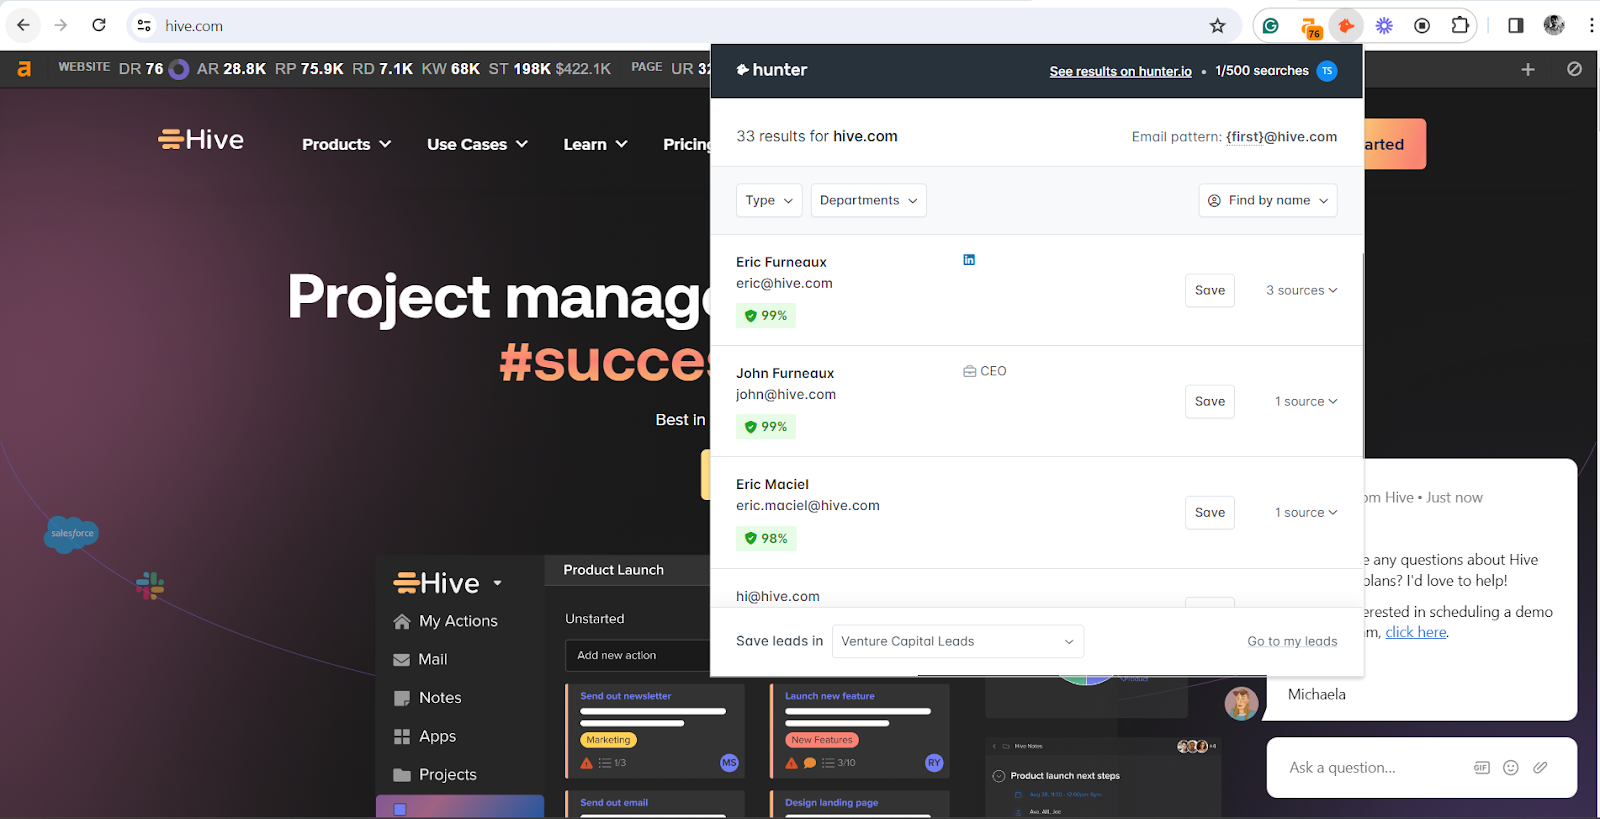Reload the hive.com page
The width and height of the screenshot is (1600, 819).
99,25
